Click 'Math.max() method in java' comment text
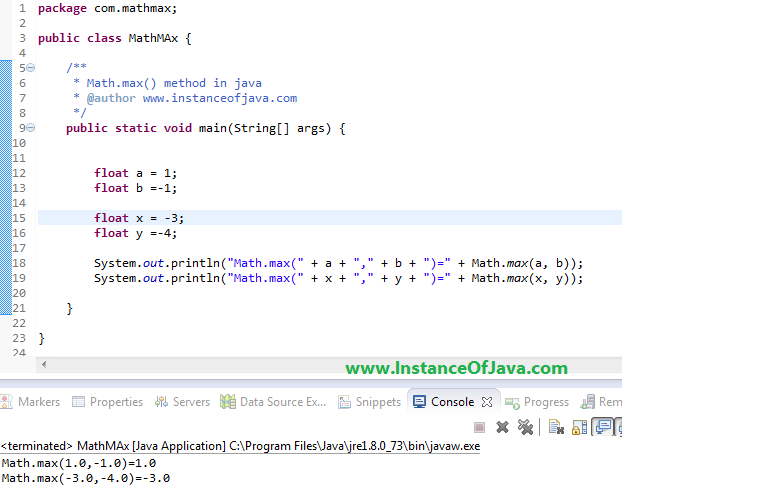The width and height of the screenshot is (772, 502). tap(174, 83)
